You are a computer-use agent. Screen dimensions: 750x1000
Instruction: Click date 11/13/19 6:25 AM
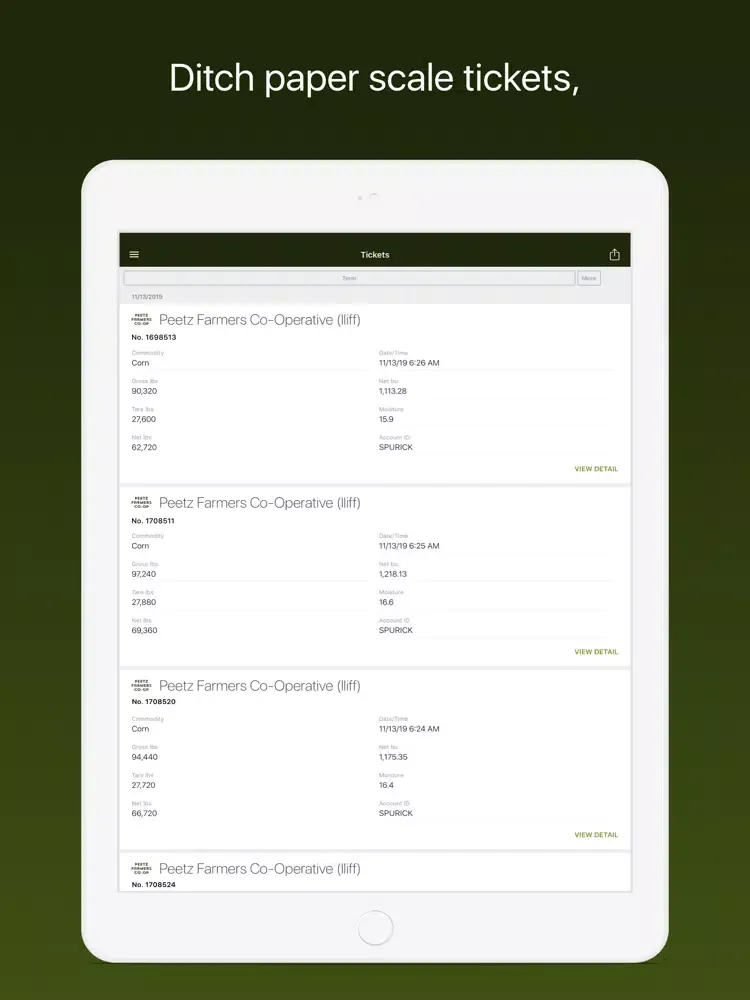(409, 546)
